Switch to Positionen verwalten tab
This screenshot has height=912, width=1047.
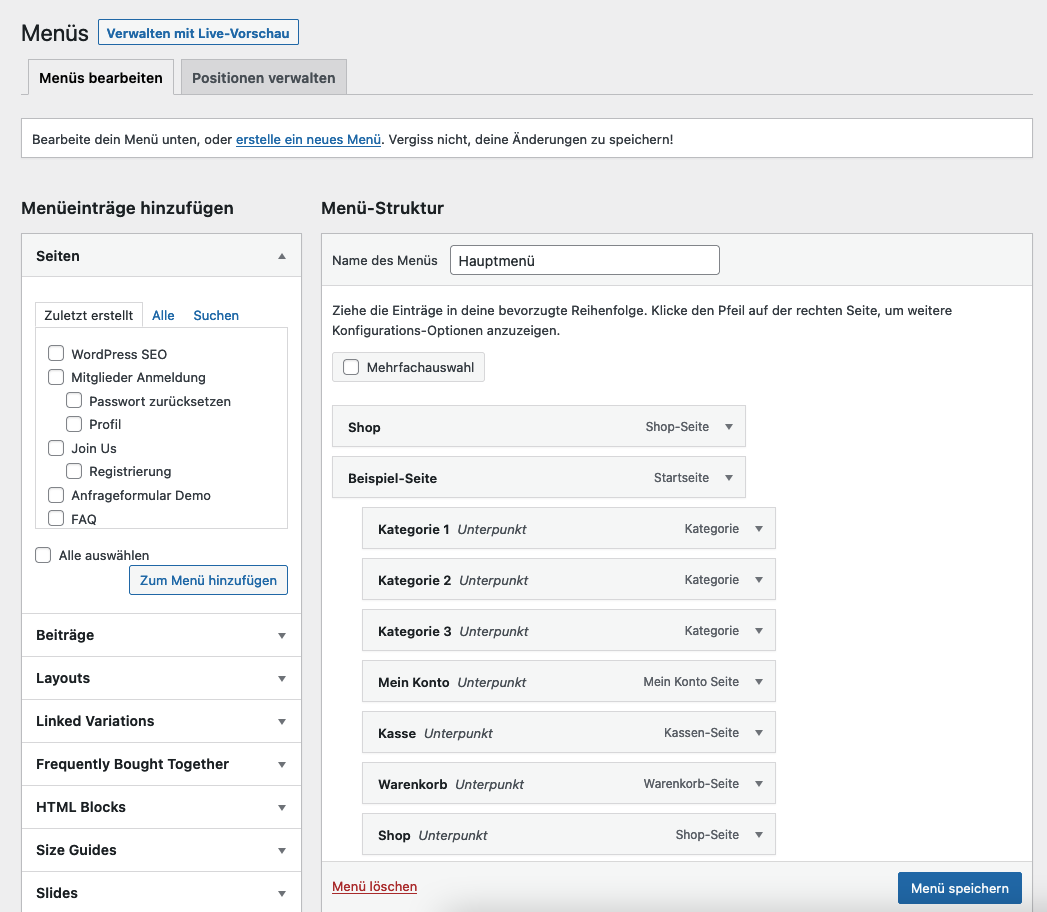pyautogui.click(x=264, y=78)
